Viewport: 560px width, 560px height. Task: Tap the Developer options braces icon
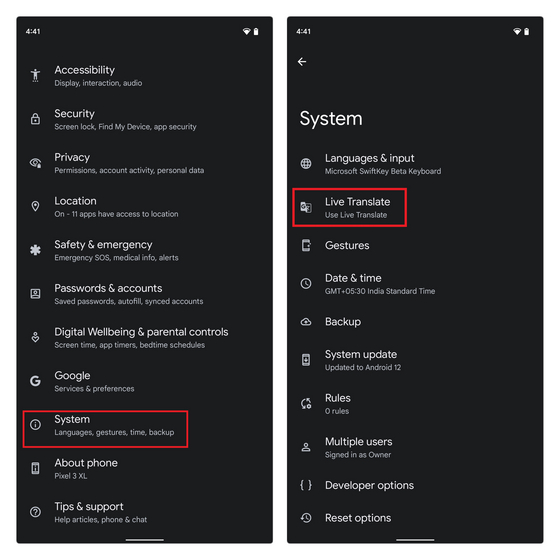pyautogui.click(x=306, y=485)
